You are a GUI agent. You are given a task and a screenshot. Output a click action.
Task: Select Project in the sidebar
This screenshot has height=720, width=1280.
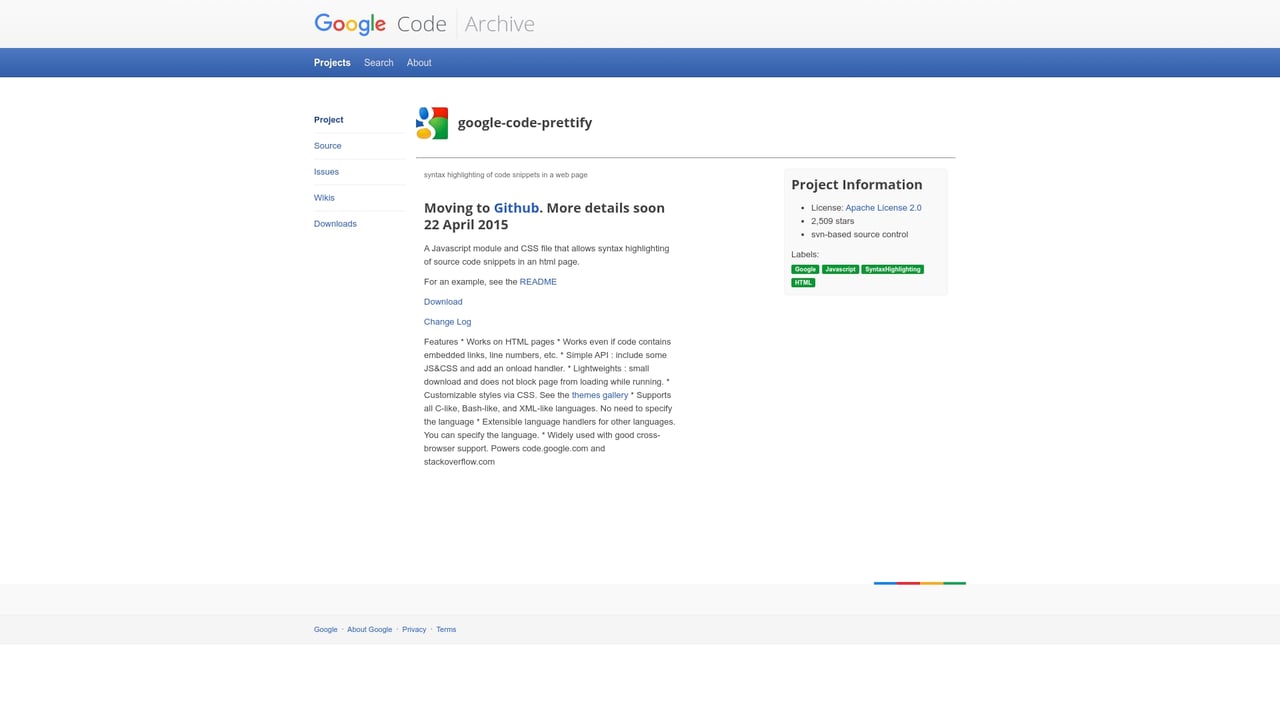click(328, 119)
